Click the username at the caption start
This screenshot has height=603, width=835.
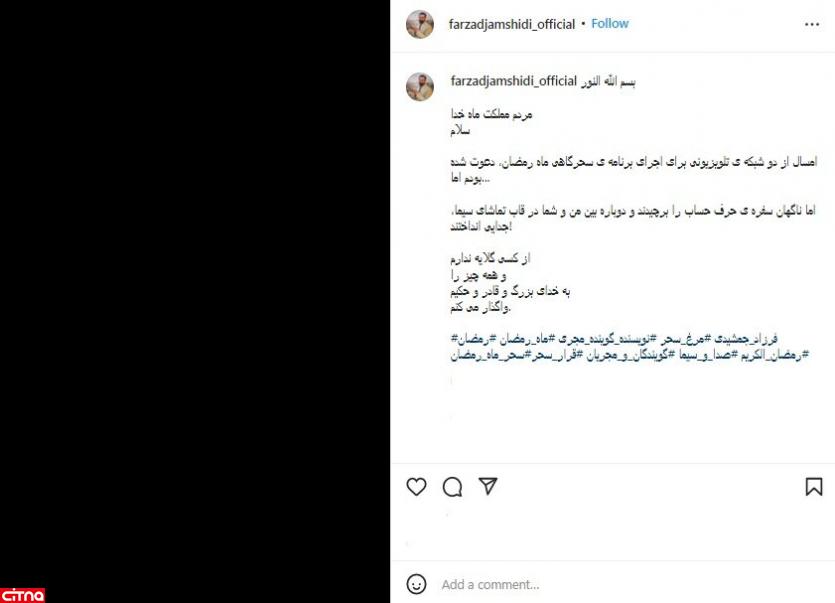(x=513, y=81)
